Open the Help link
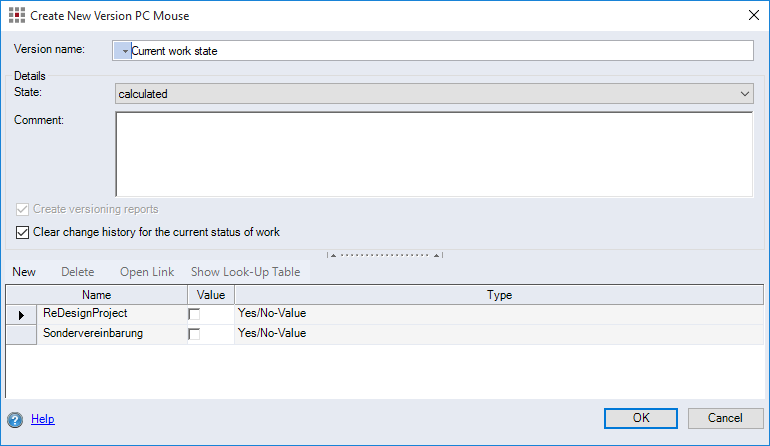The width and height of the screenshot is (770, 446). coord(42,420)
